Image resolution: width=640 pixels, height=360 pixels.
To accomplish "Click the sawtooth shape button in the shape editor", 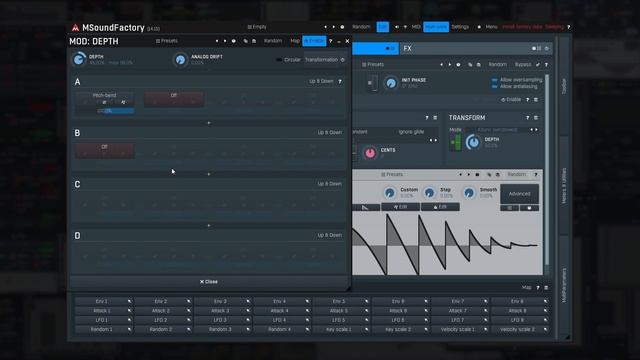I will [365, 207].
